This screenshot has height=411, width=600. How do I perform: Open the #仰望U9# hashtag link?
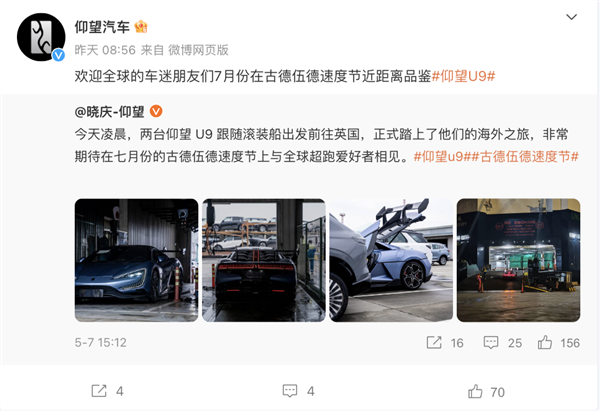(x=463, y=76)
